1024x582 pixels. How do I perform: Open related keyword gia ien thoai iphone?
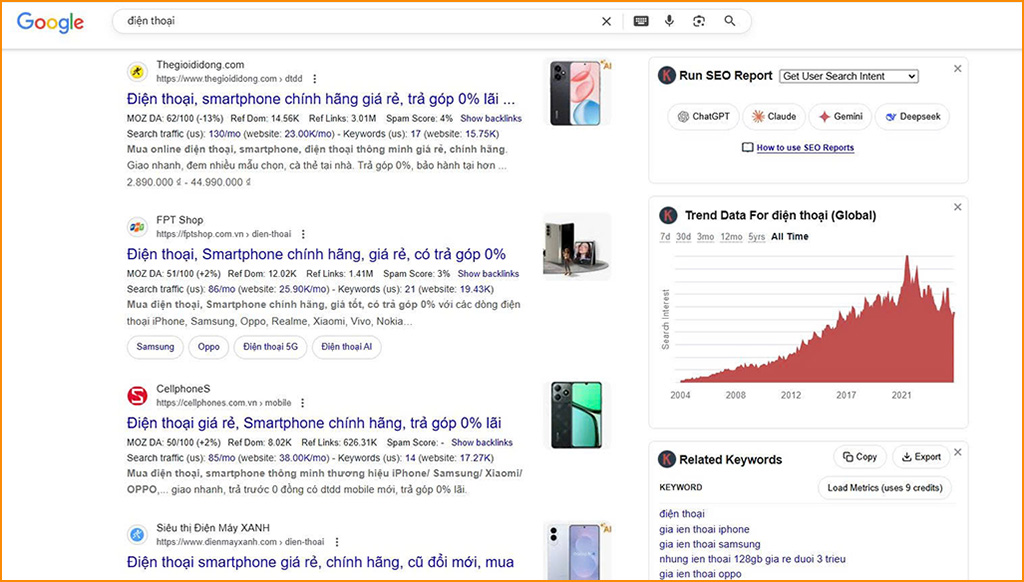pos(704,529)
